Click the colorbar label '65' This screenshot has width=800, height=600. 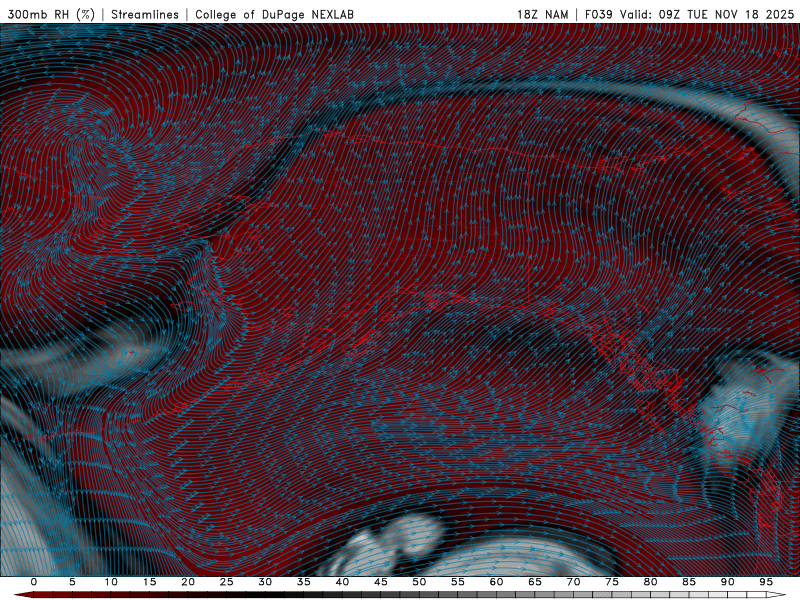[x=534, y=582]
